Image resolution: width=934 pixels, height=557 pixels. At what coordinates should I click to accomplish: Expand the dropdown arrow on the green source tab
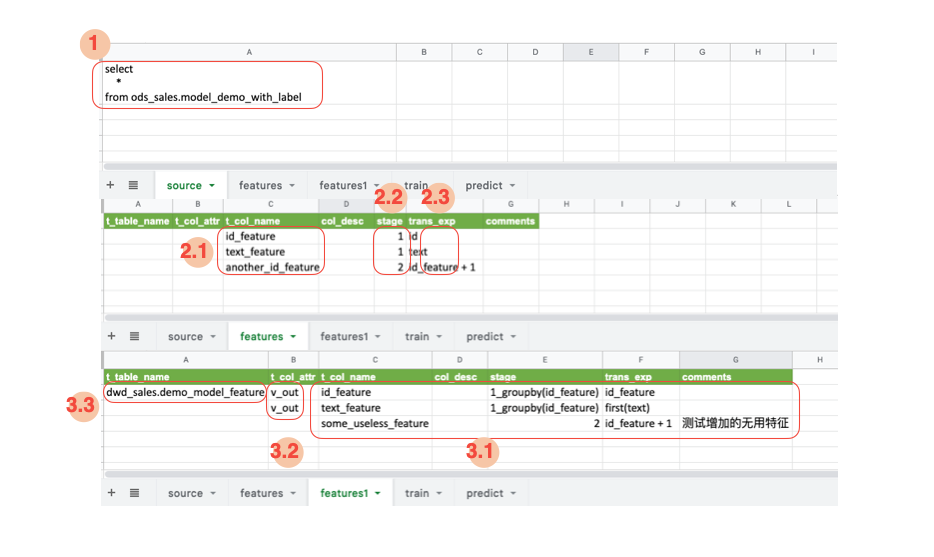pyautogui.click(x=213, y=186)
